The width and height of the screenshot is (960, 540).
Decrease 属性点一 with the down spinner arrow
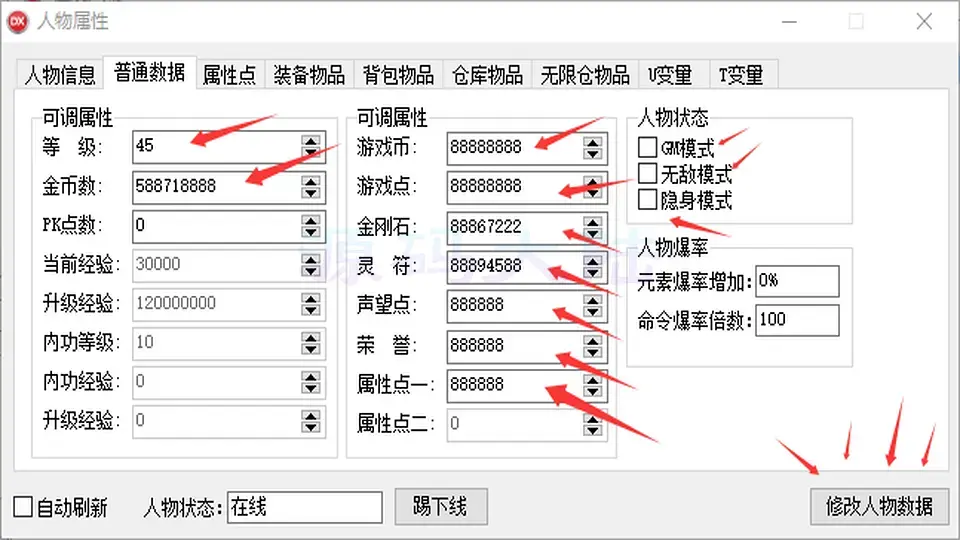(592, 391)
